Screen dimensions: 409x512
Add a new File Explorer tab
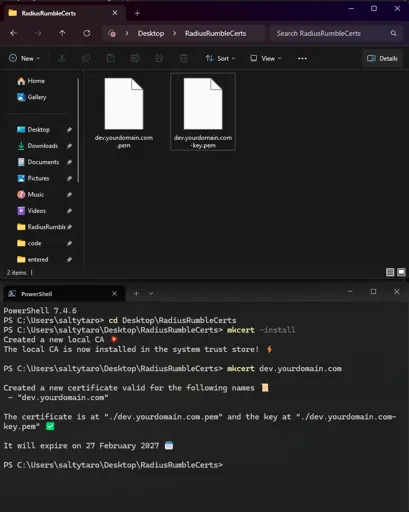point(137,13)
